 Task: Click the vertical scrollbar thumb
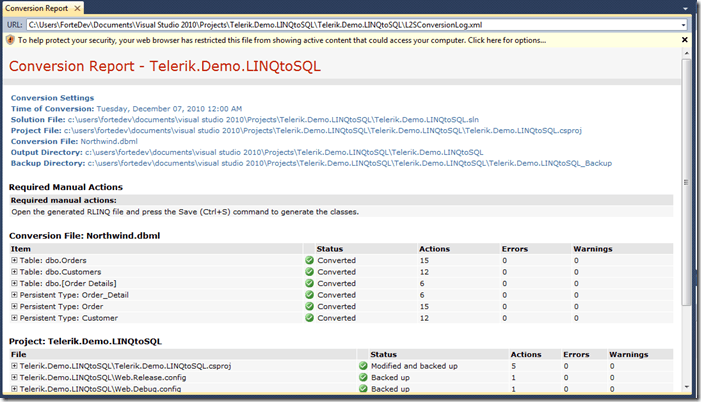[686, 182]
